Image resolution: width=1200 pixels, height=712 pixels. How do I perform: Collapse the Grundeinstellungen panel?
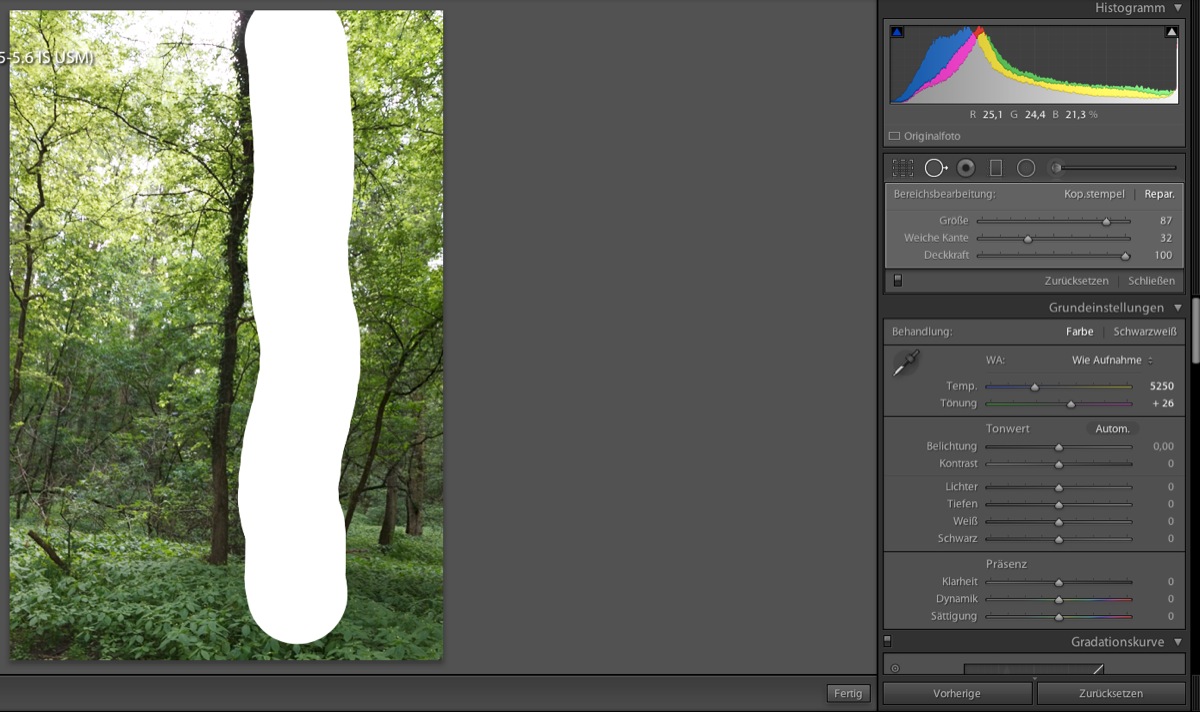tap(1178, 308)
